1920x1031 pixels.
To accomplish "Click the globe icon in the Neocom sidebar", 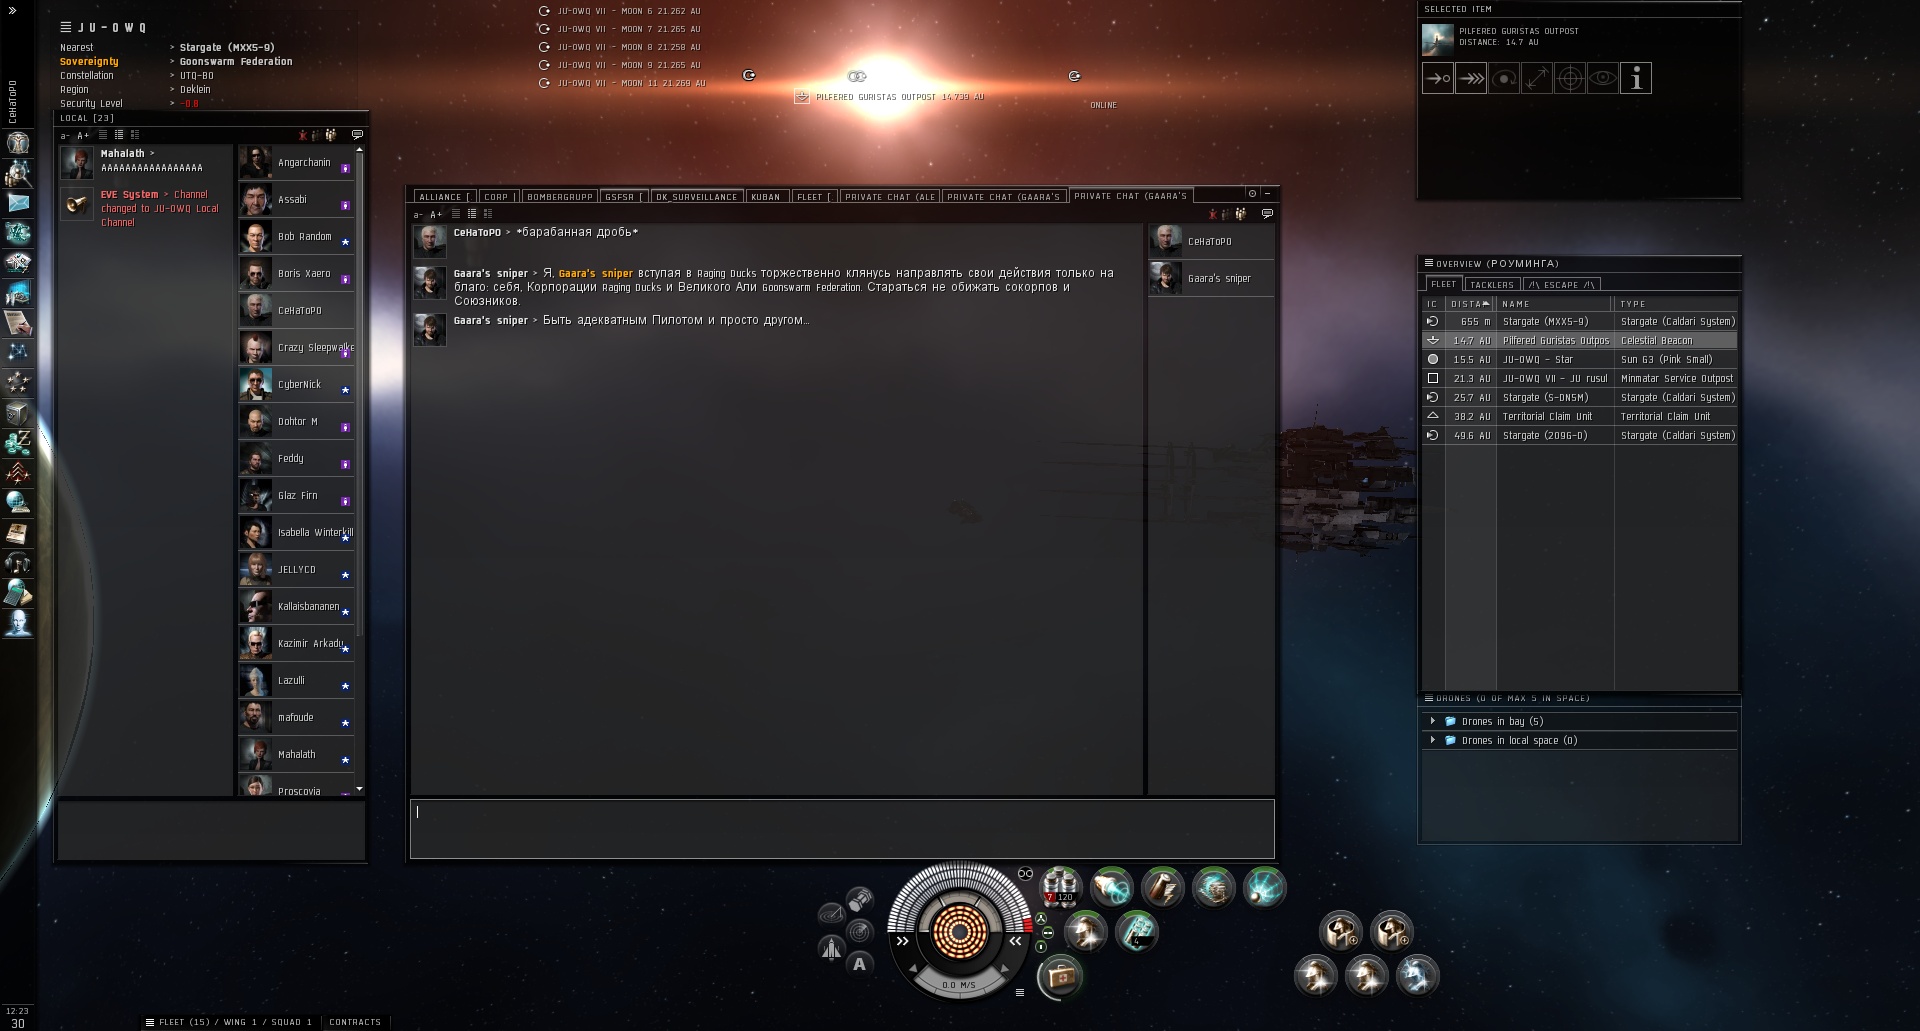I will [x=18, y=502].
